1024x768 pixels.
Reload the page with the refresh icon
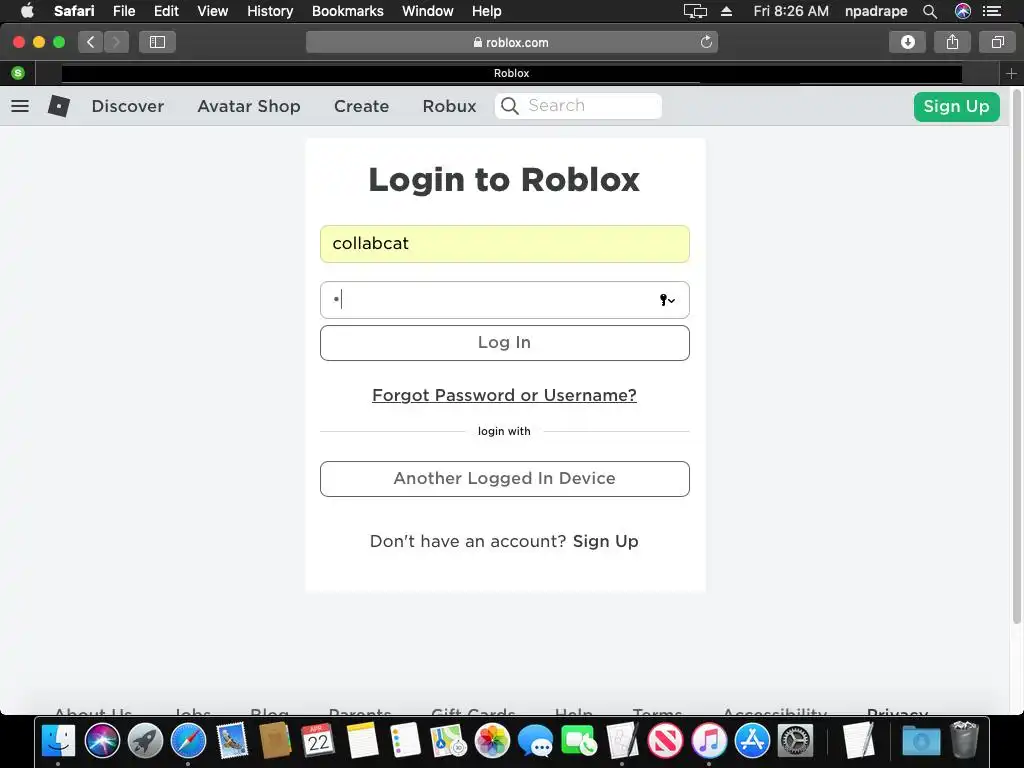pos(706,42)
